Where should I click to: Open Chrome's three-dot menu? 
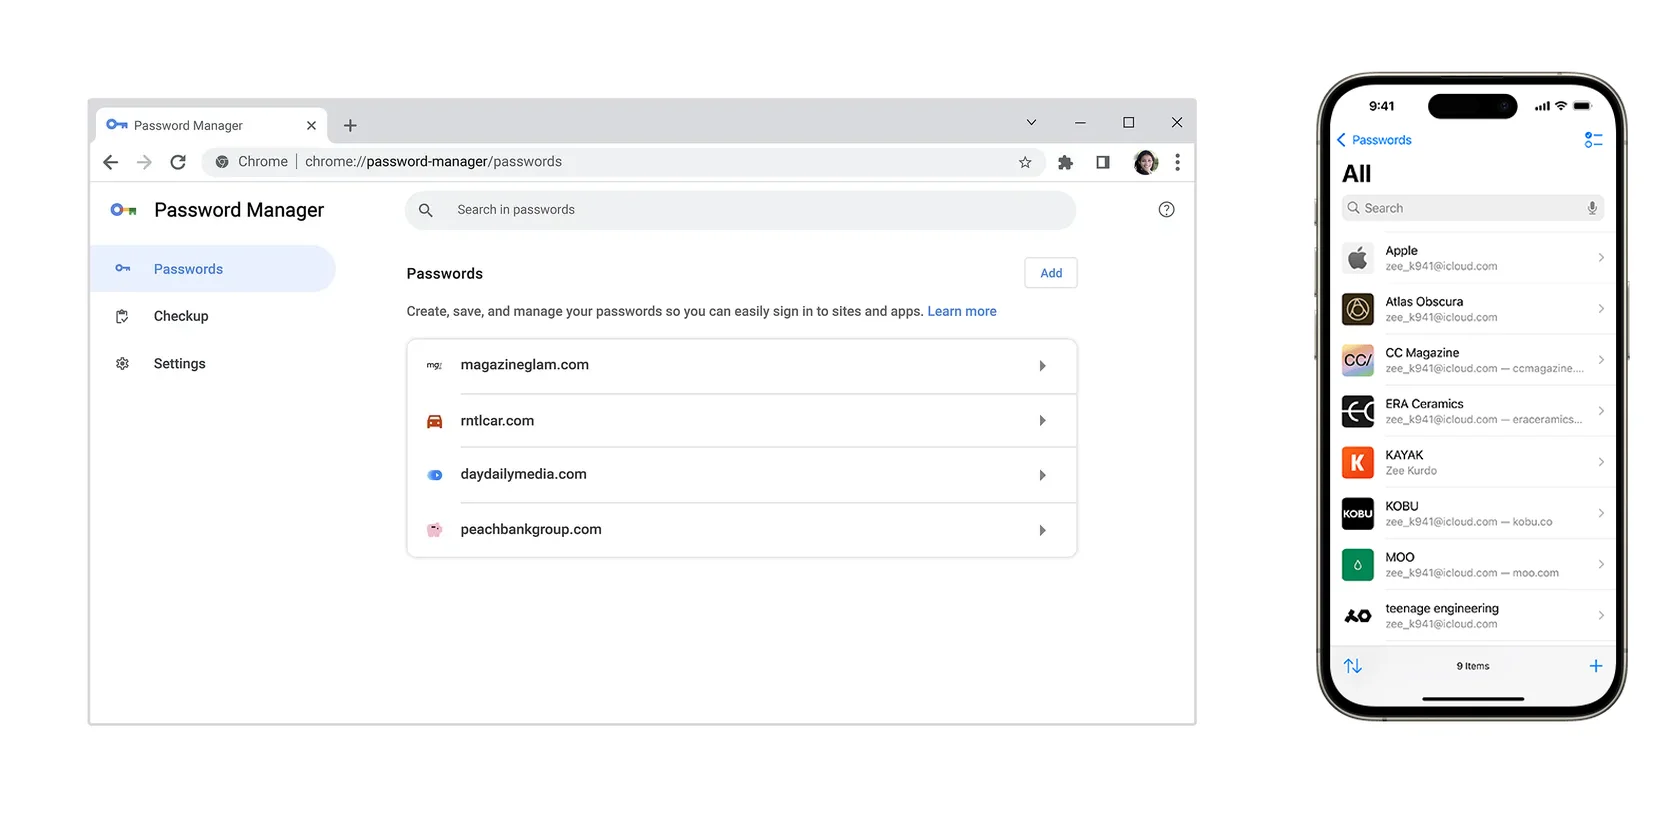(1178, 162)
